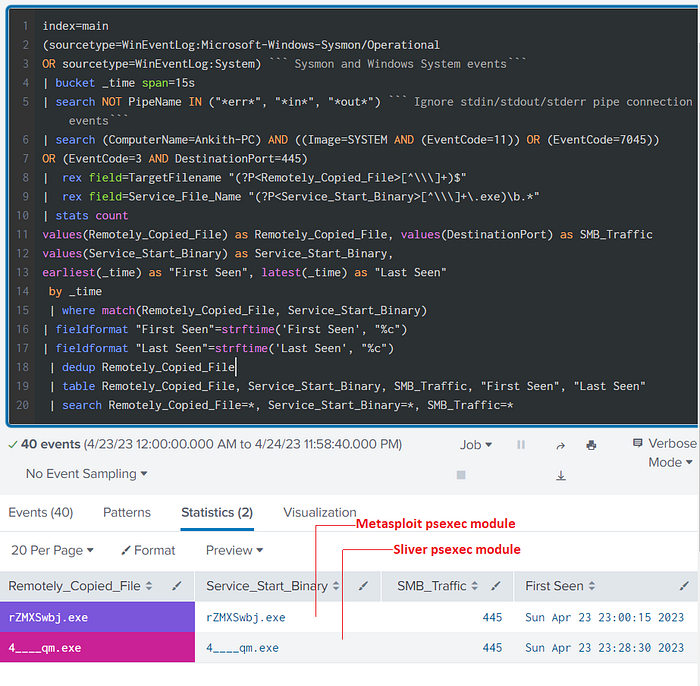The width and height of the screenshot is (700, 686).
Task: Switch to Events (40) tab
Action: [41, 512]
